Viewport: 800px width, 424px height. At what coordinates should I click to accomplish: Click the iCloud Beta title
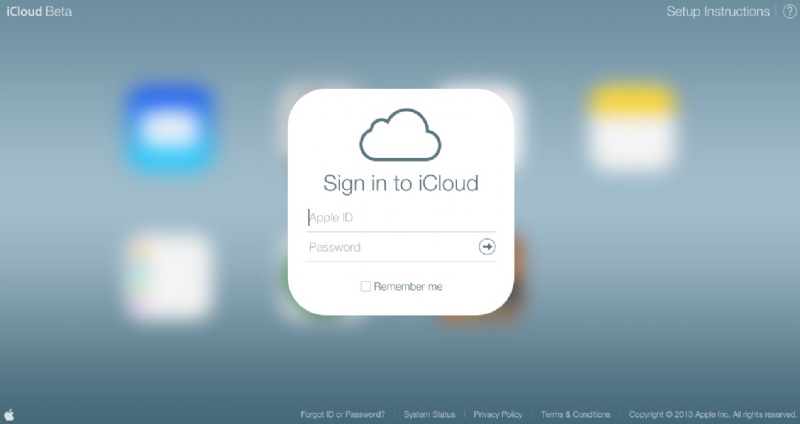point(39,12)
